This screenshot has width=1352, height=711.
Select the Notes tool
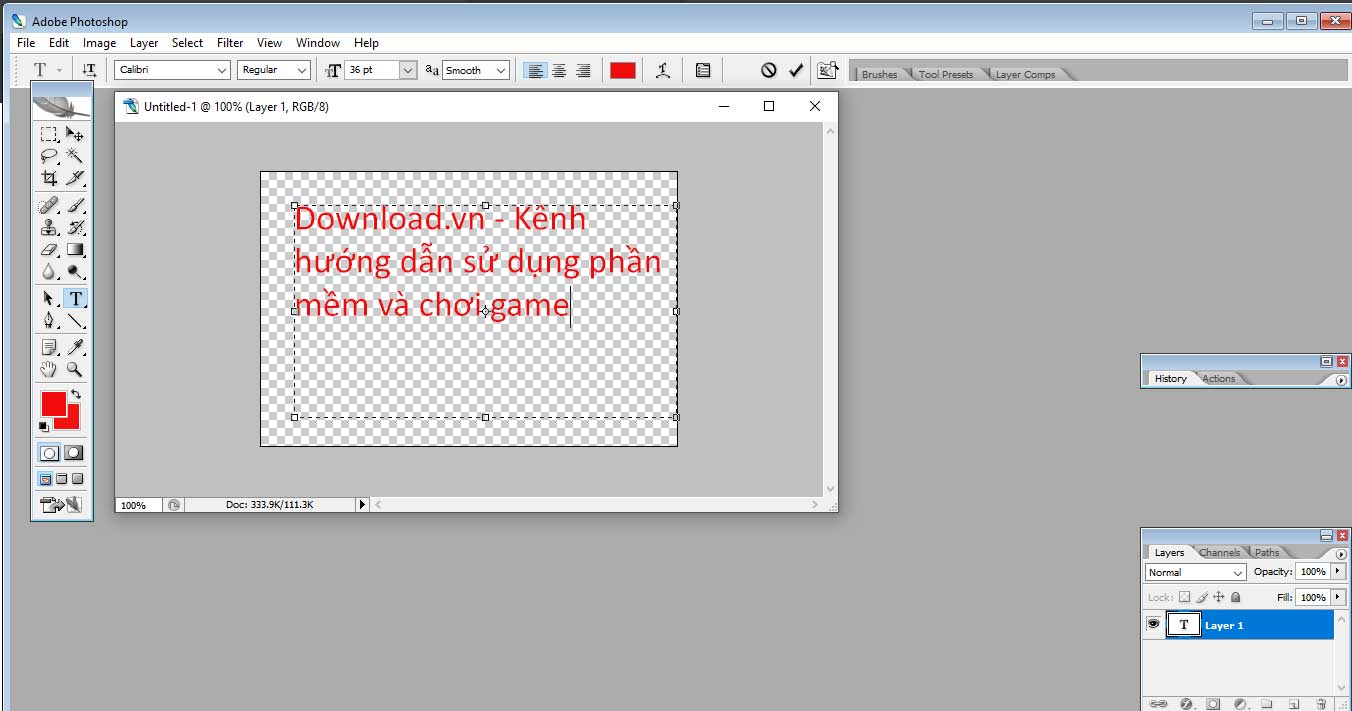(48, 348)
